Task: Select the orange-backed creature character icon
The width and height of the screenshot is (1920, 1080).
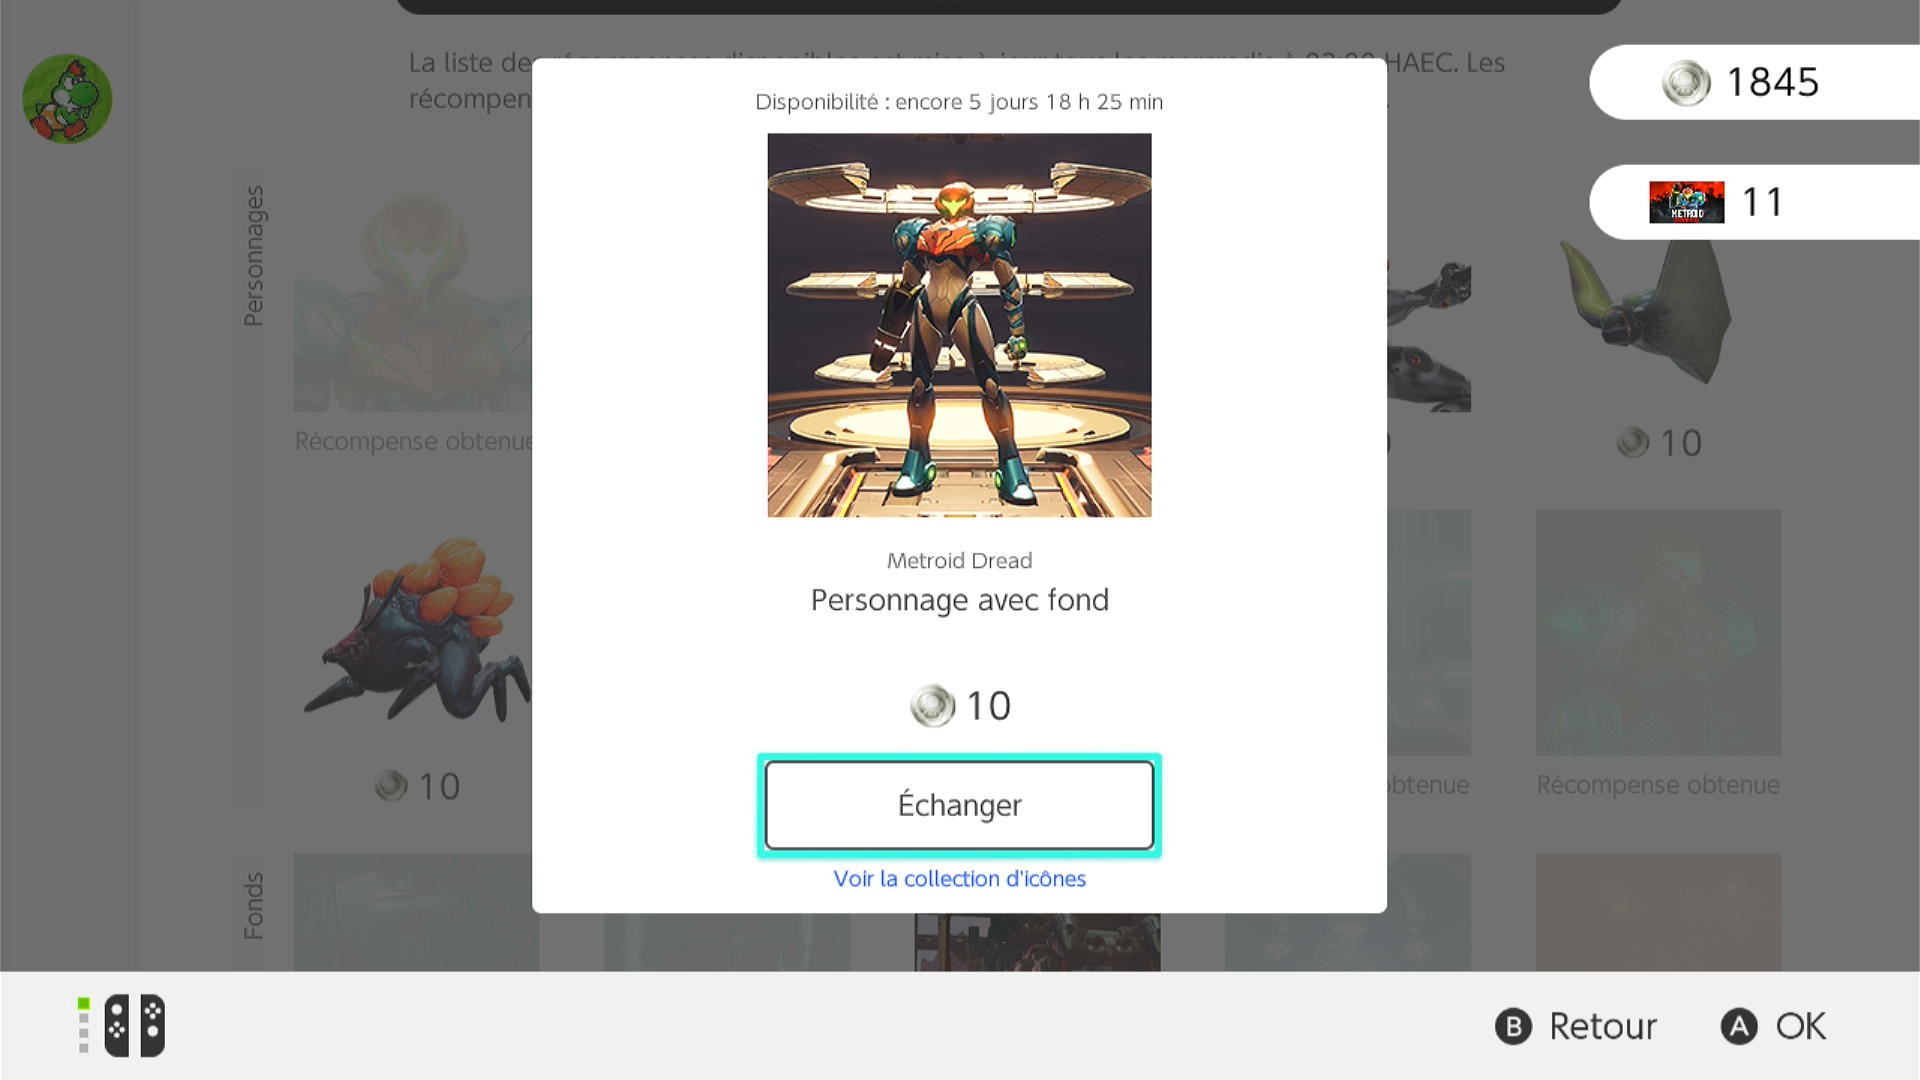Action: click(x=416, y=632)
